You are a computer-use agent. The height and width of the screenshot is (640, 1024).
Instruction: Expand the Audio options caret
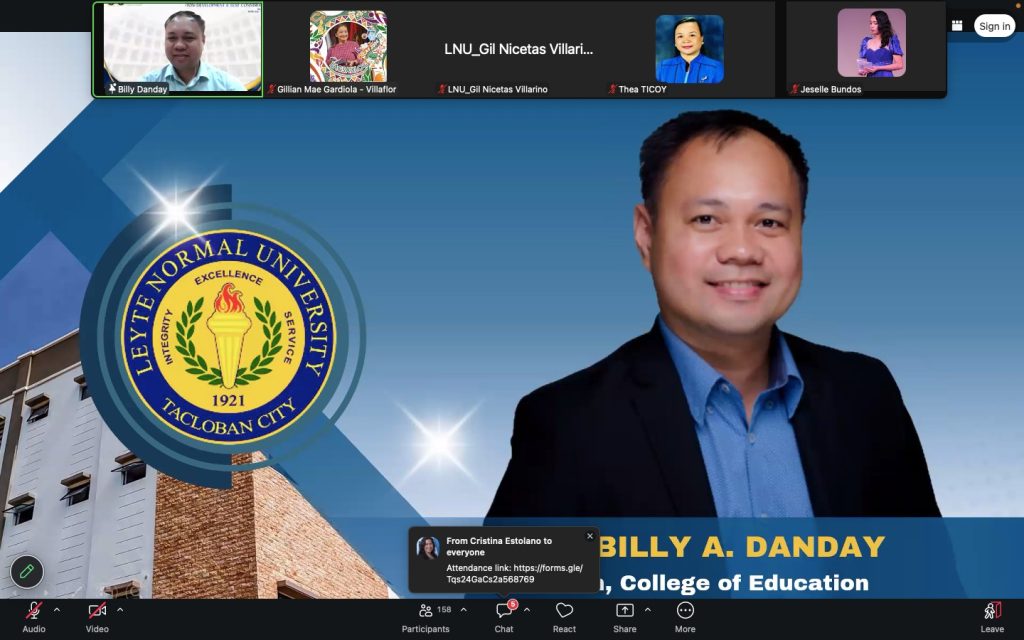[x=57, y=610]
